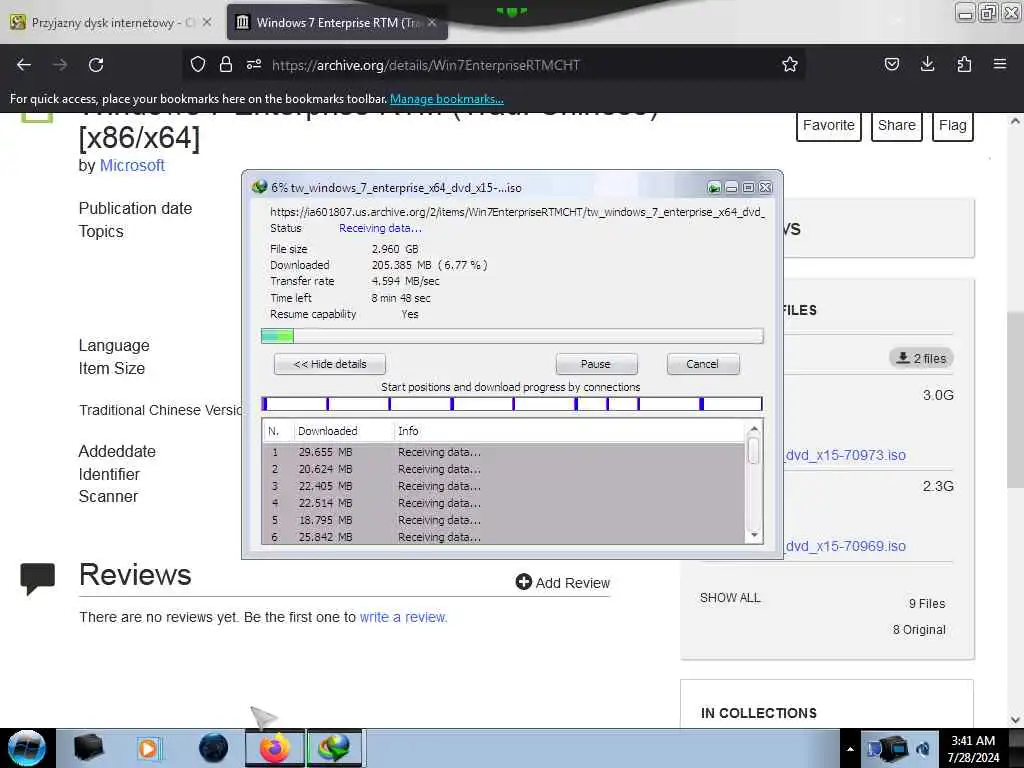The height and width of the screenshot is (768, 1024).
Task: Open the black box taskbar icon
Action: point(88,748)
